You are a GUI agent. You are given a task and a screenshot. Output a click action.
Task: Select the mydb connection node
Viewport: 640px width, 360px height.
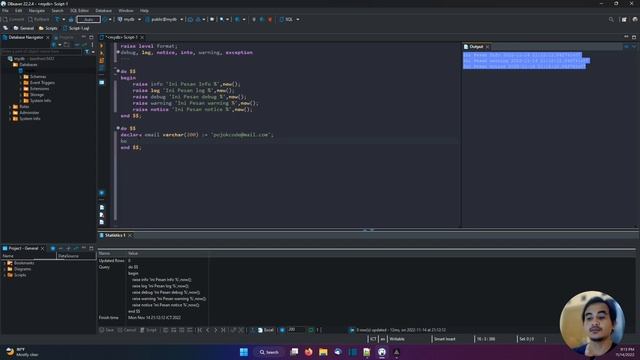coord(31,58)
